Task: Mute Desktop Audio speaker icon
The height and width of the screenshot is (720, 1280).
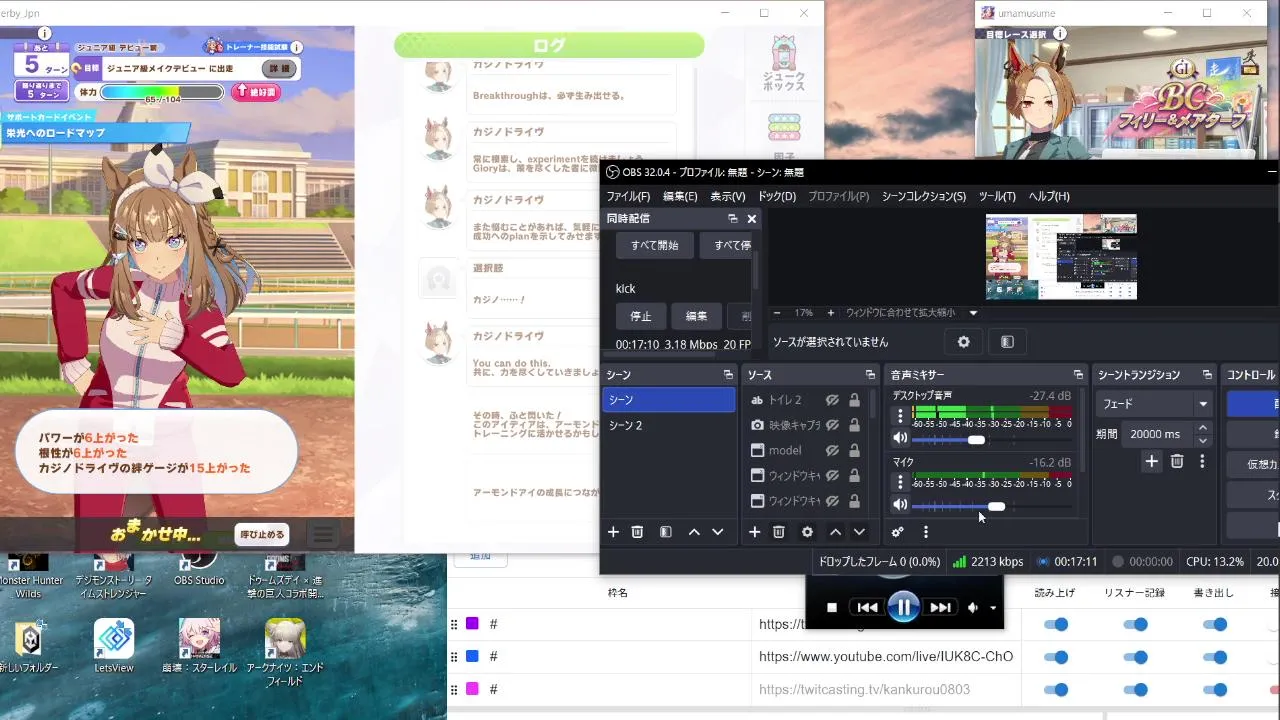Action: [x=900, y=438]
